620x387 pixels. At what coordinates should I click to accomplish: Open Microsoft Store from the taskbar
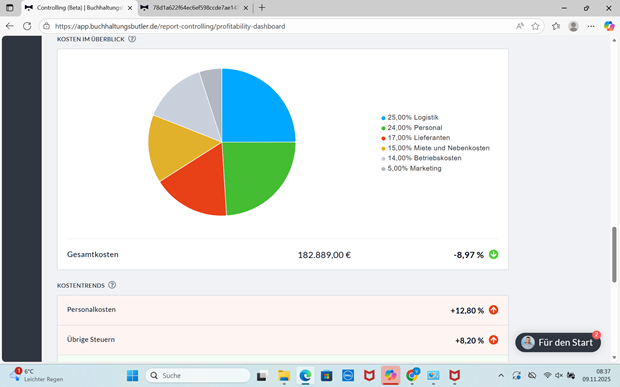(327, 375)
